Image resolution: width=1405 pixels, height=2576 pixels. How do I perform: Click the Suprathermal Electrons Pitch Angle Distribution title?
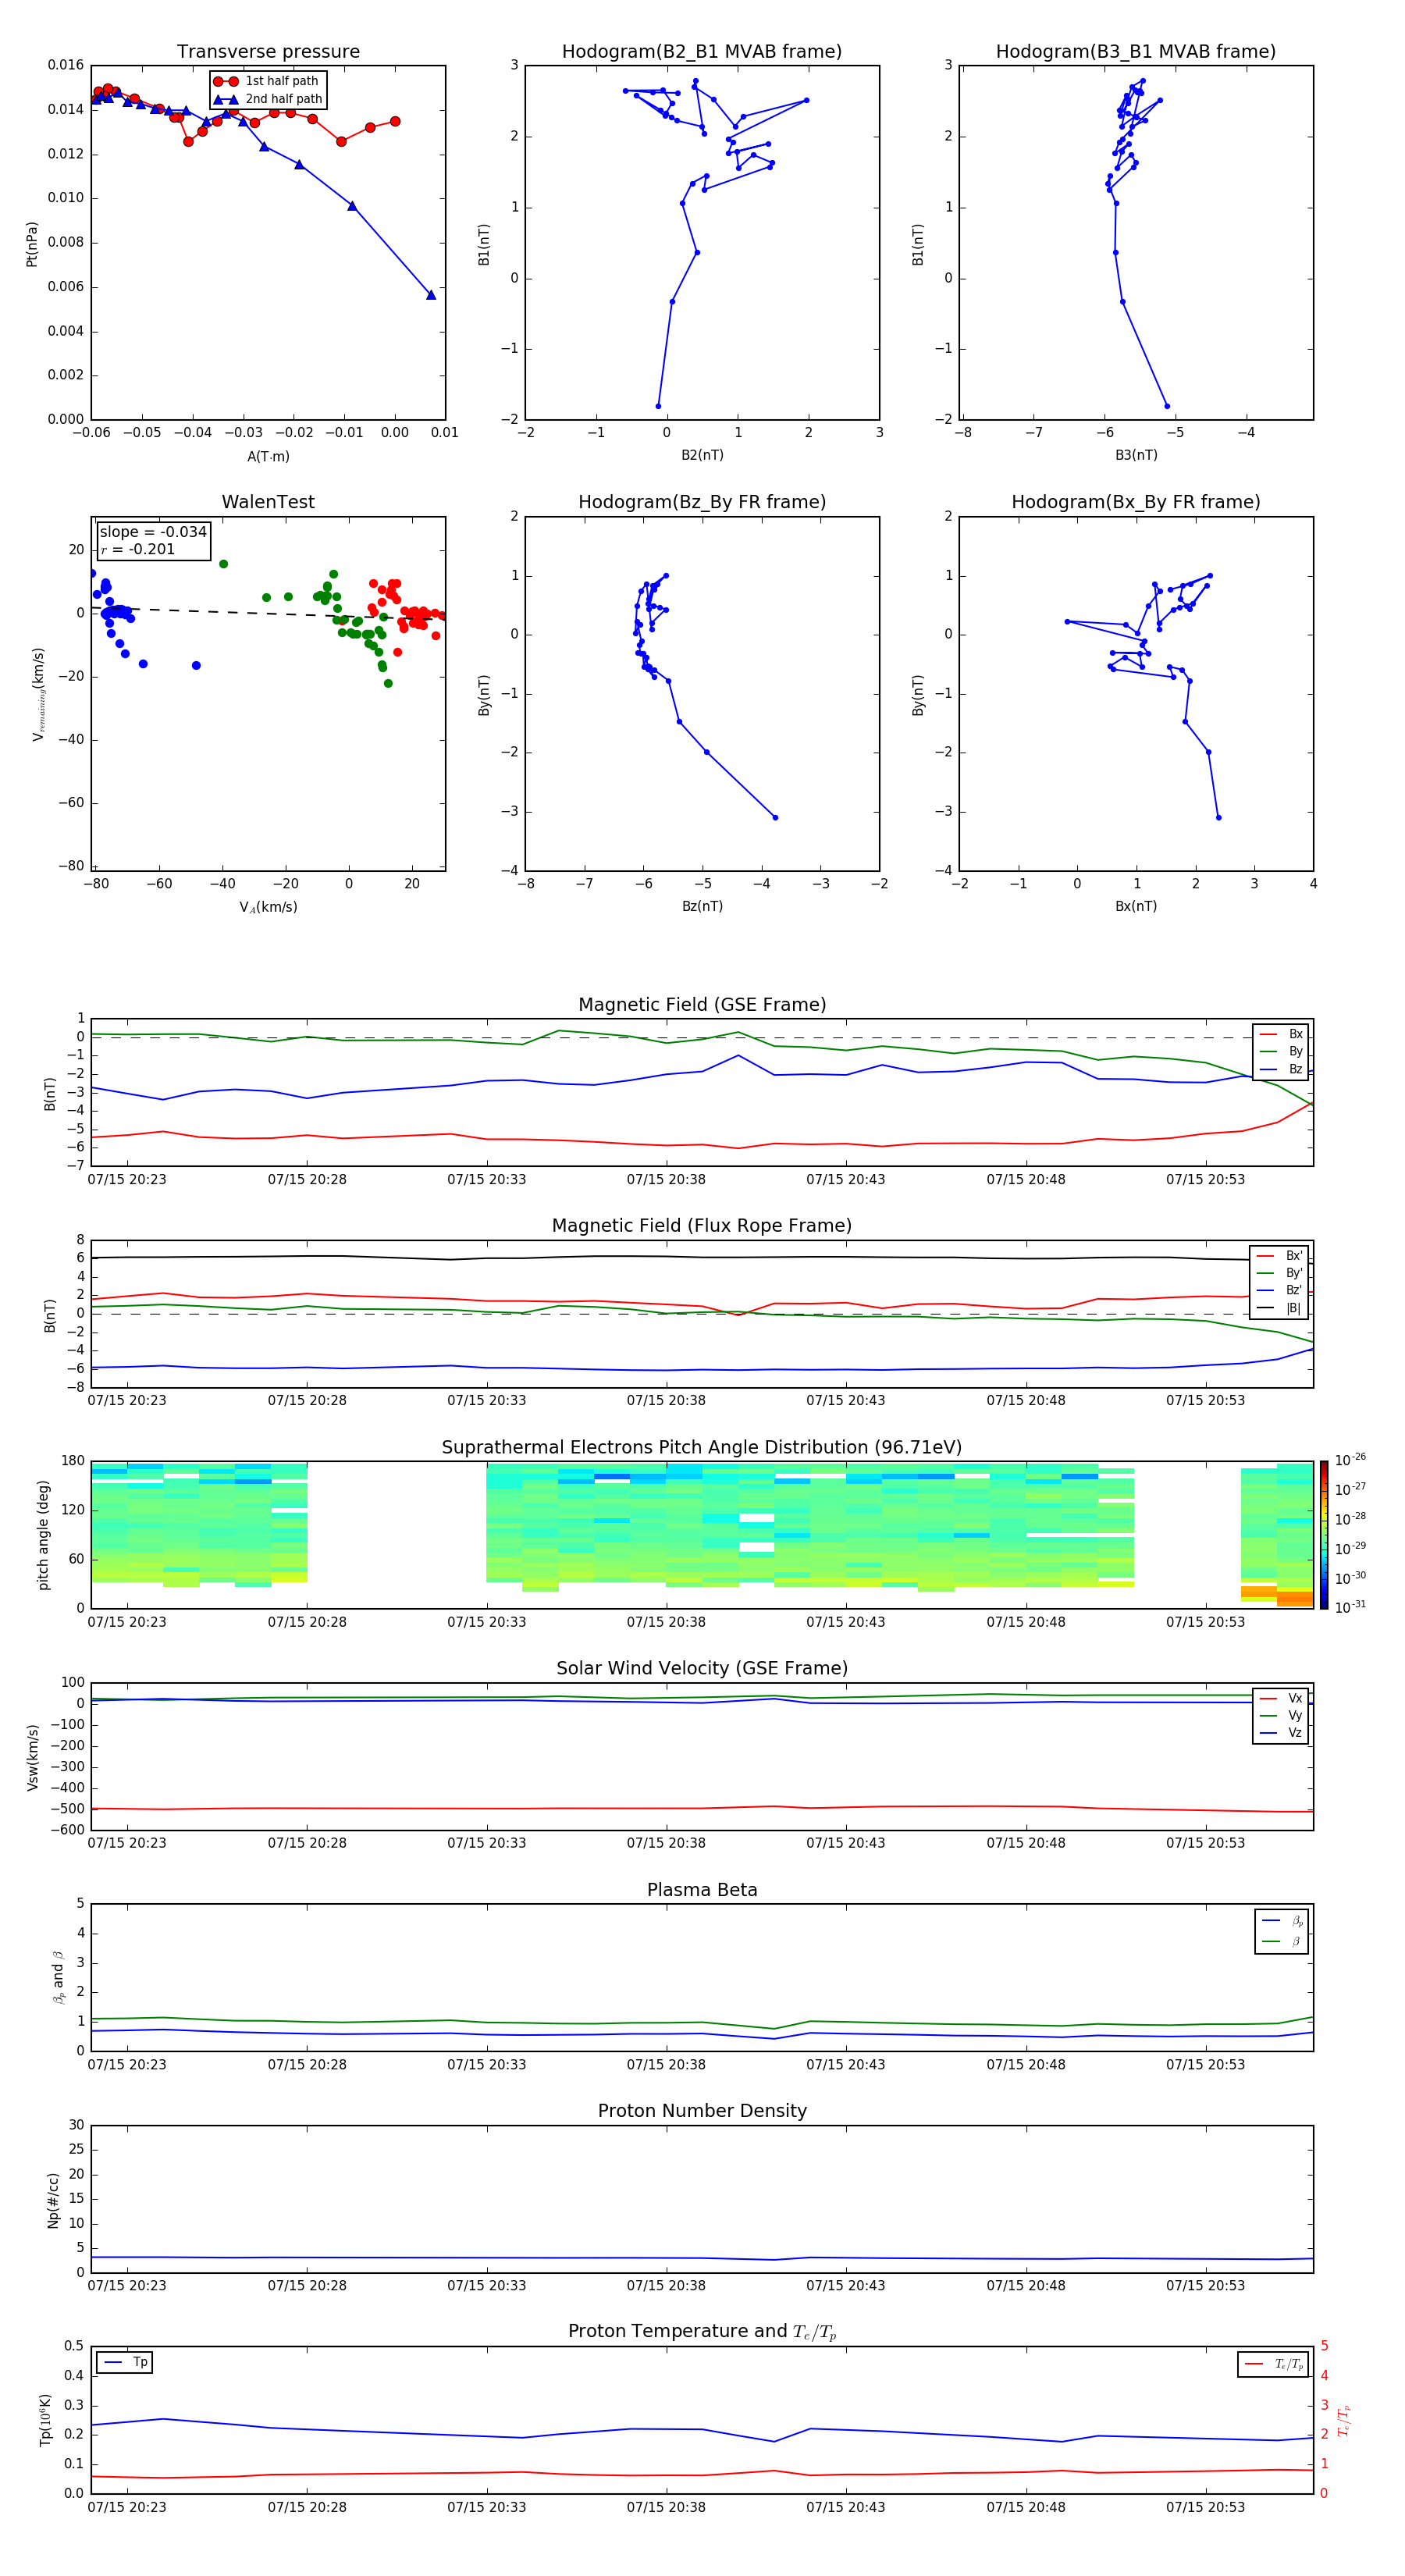(x=702, y=1448)
